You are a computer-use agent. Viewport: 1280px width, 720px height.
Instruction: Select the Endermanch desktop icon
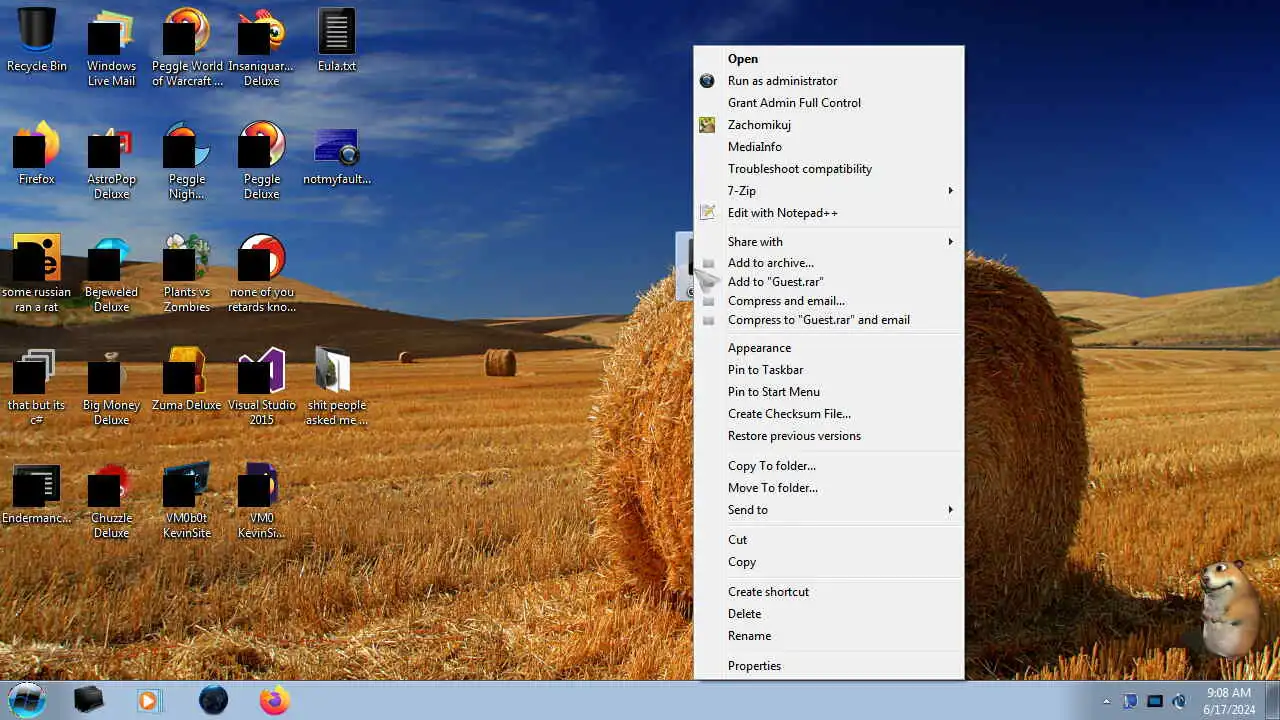(x=37, y=492)
